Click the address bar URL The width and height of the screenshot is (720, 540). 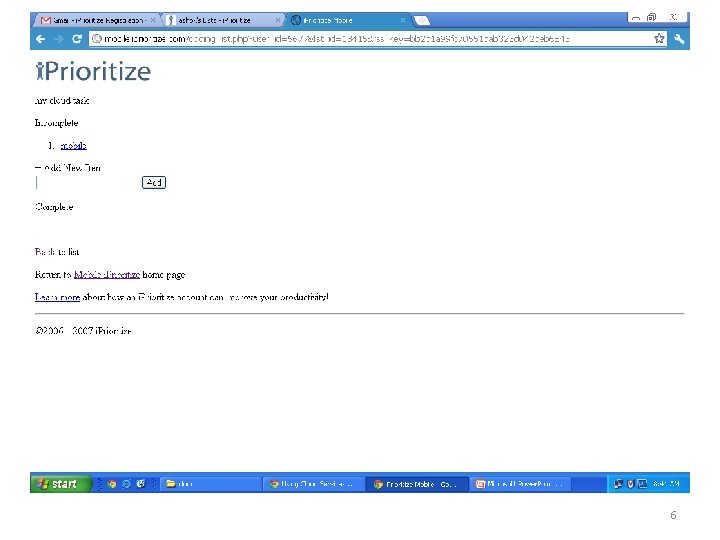pos(337,39)
